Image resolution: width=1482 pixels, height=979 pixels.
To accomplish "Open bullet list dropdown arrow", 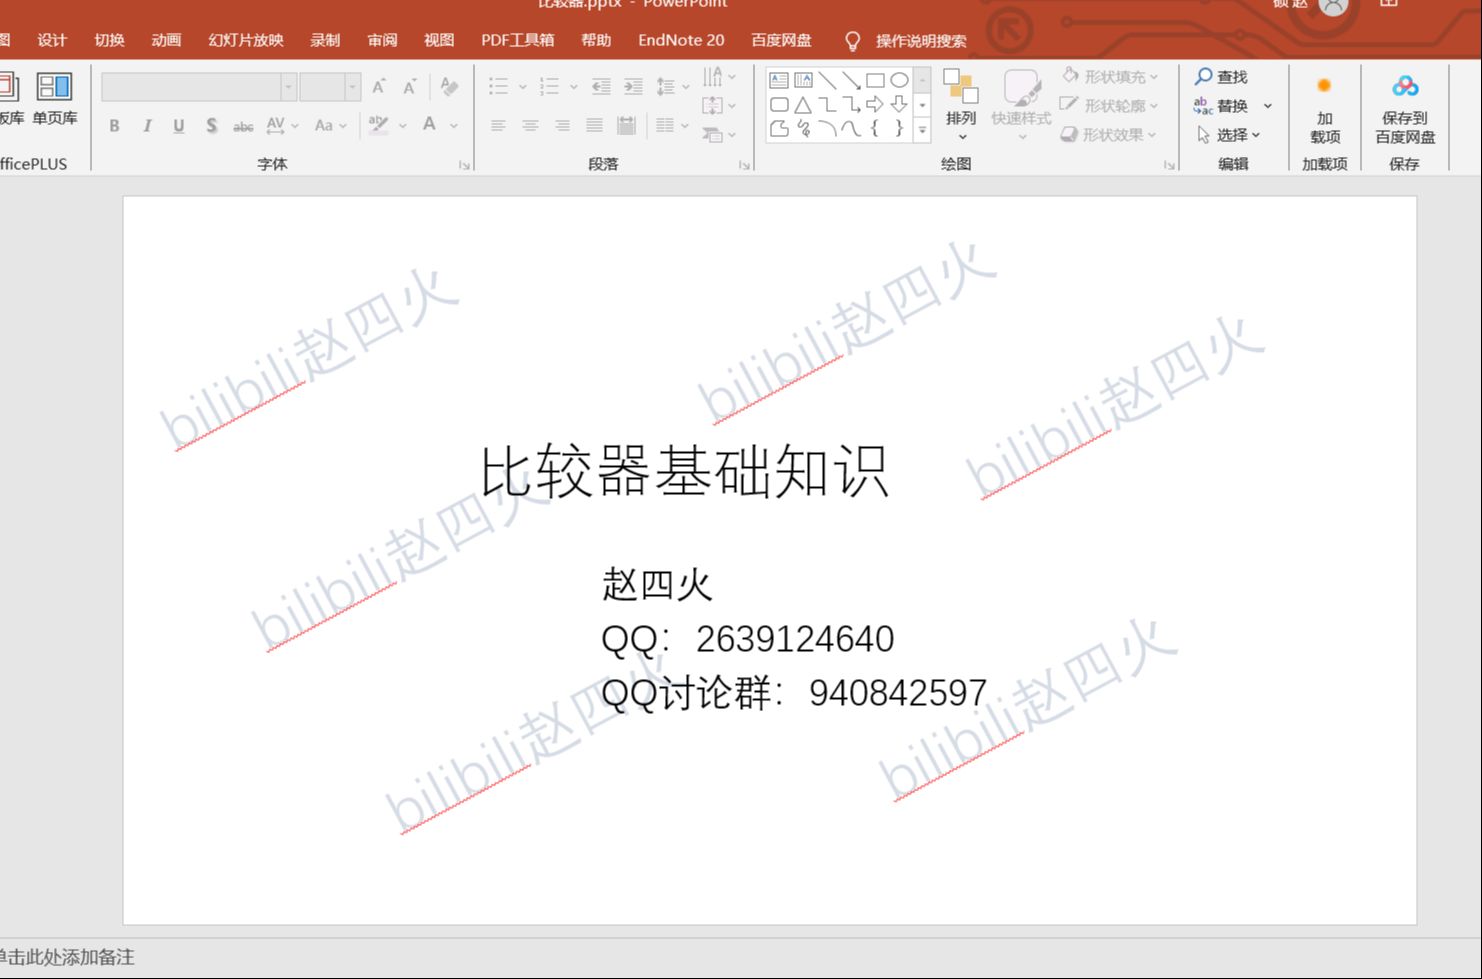I will coord(522,87).
